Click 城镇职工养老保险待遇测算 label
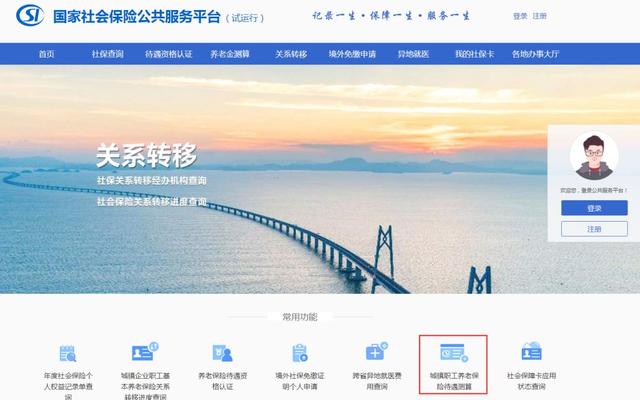This screenshot has height=400, width=640. (454, 381)
